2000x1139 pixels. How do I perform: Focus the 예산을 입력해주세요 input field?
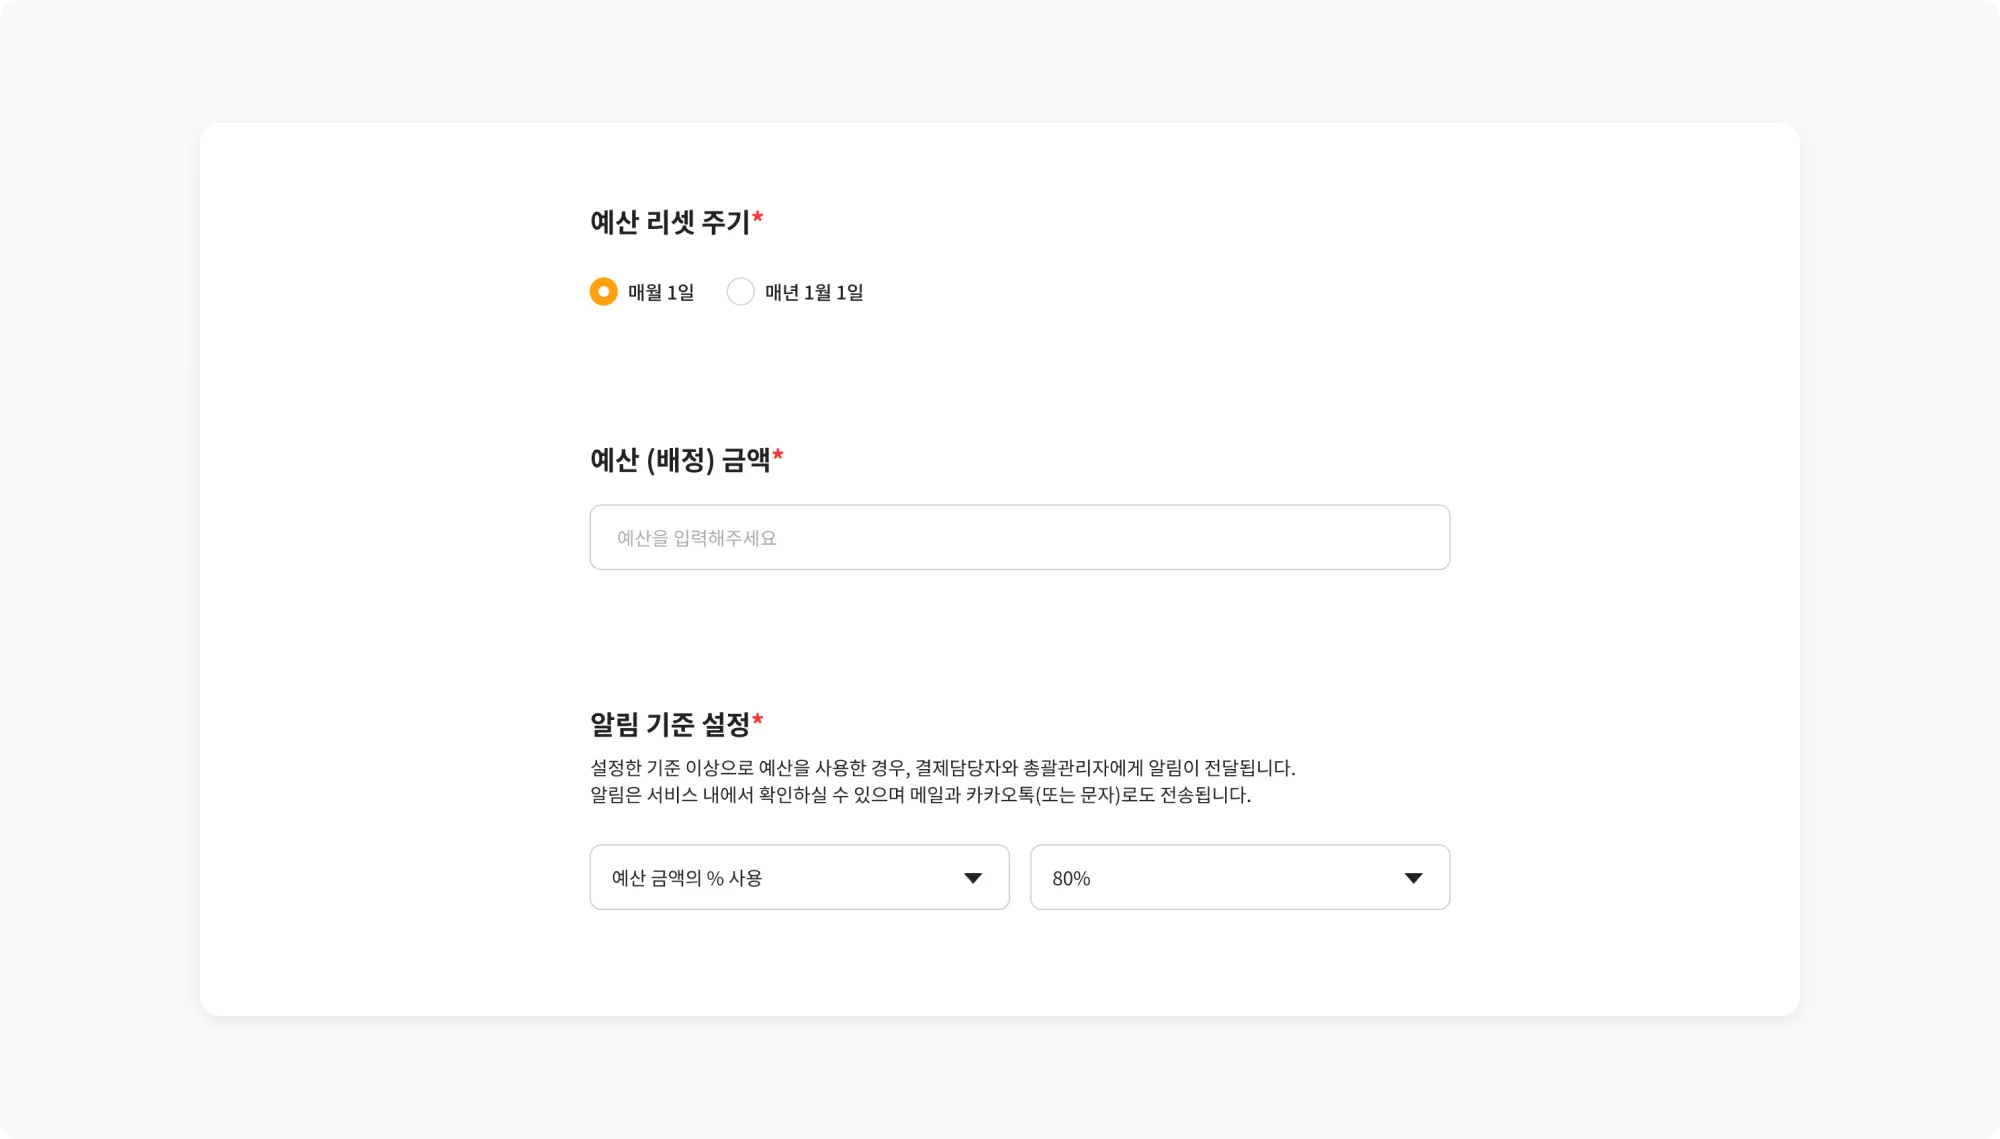pyautogui.click(x=1019, y=537)
